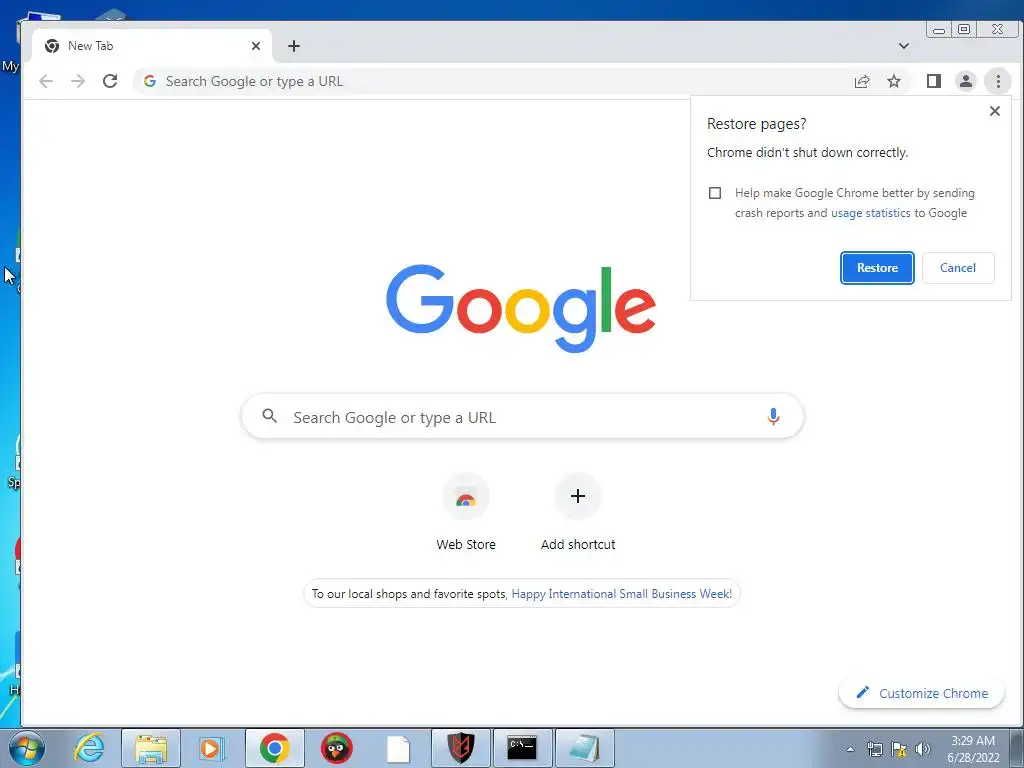Click the magnifier icon in search box
The image size is (1024, 768).
pyautogui.click(x=269, y=415)
